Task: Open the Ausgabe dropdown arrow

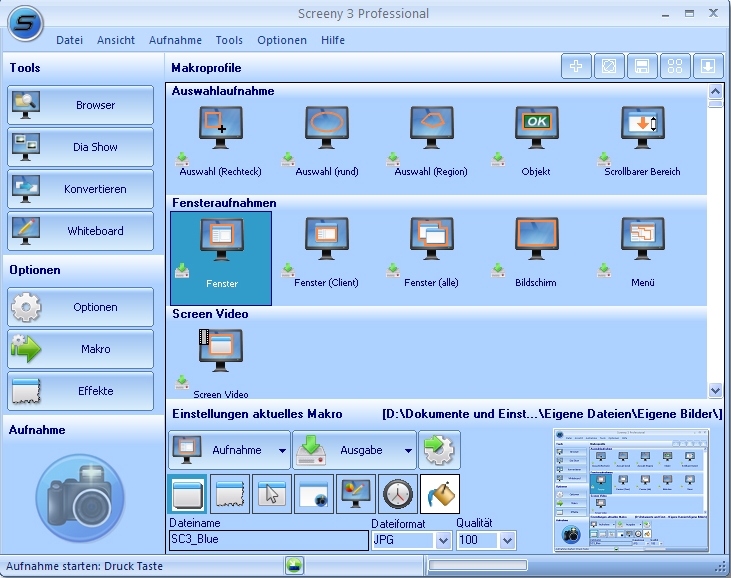Action: pos(408,450)
